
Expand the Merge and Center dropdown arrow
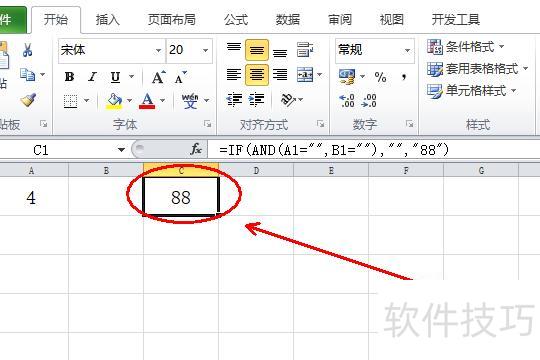320,74
